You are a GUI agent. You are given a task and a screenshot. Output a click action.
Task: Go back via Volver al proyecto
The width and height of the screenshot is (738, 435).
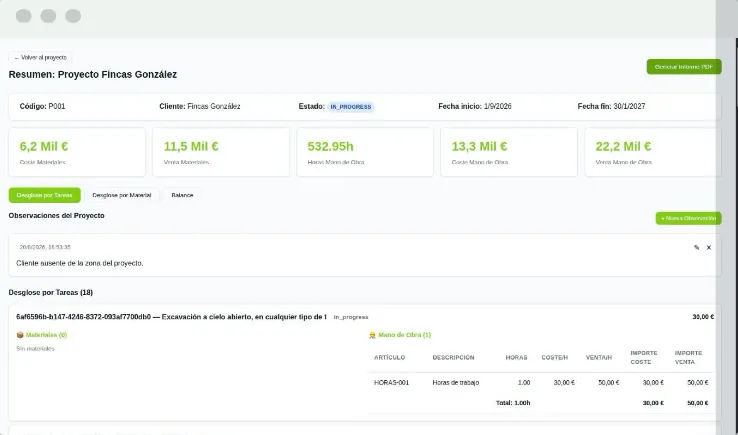[x=40, y=57]
